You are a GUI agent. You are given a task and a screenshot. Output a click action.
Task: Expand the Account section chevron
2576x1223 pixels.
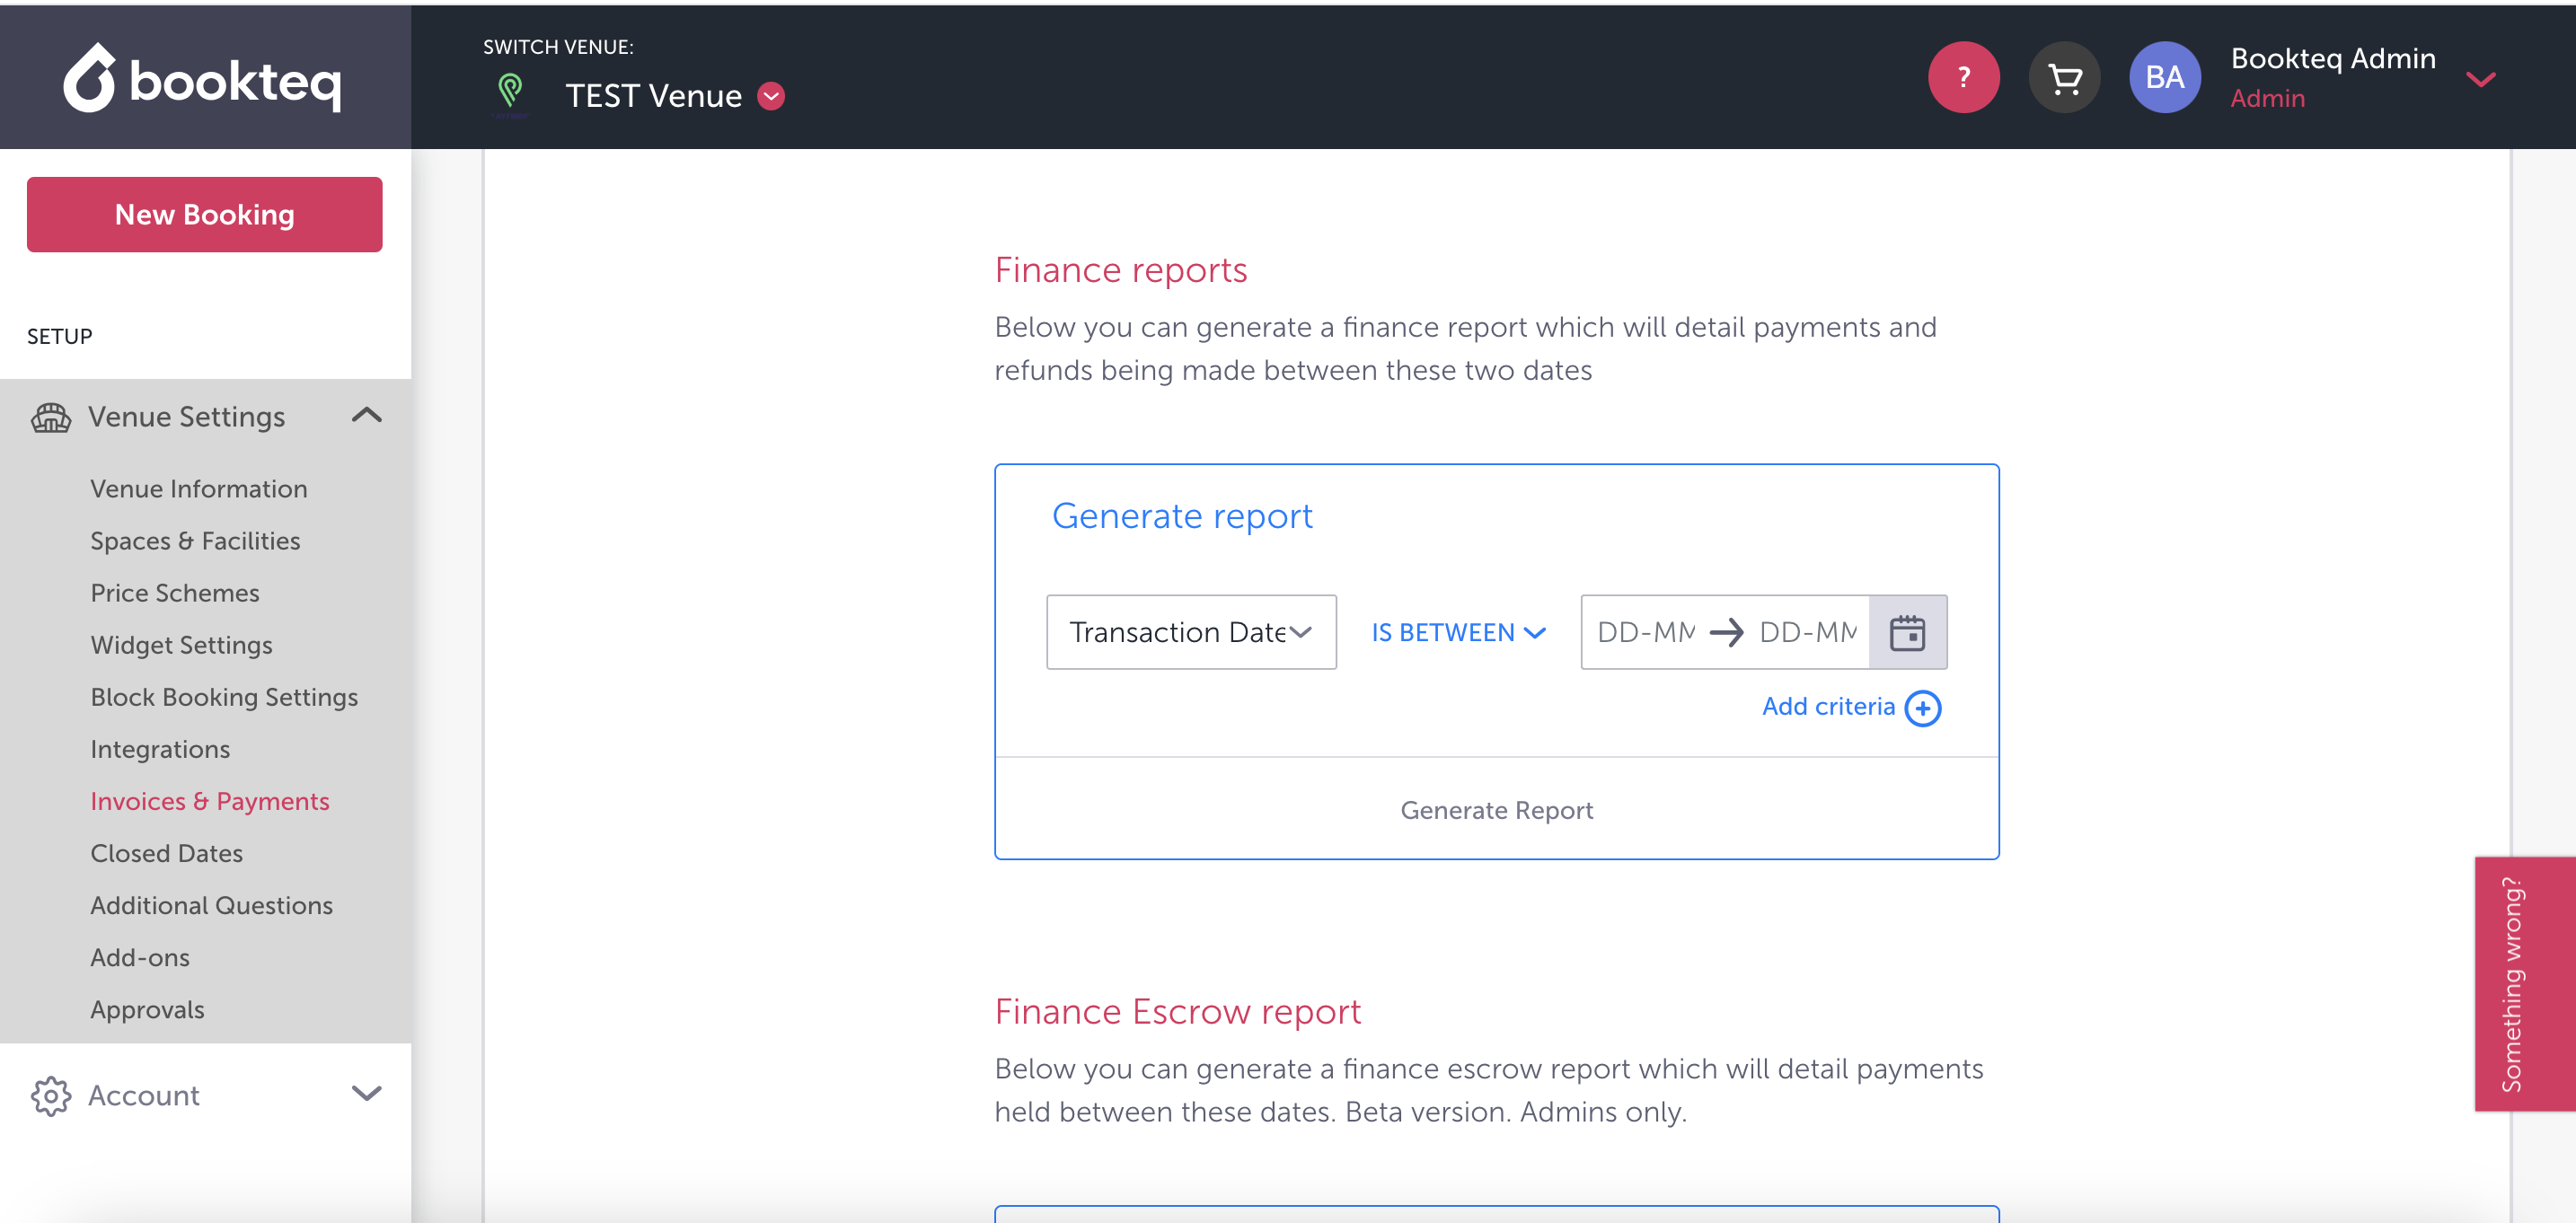point(367,1093)
